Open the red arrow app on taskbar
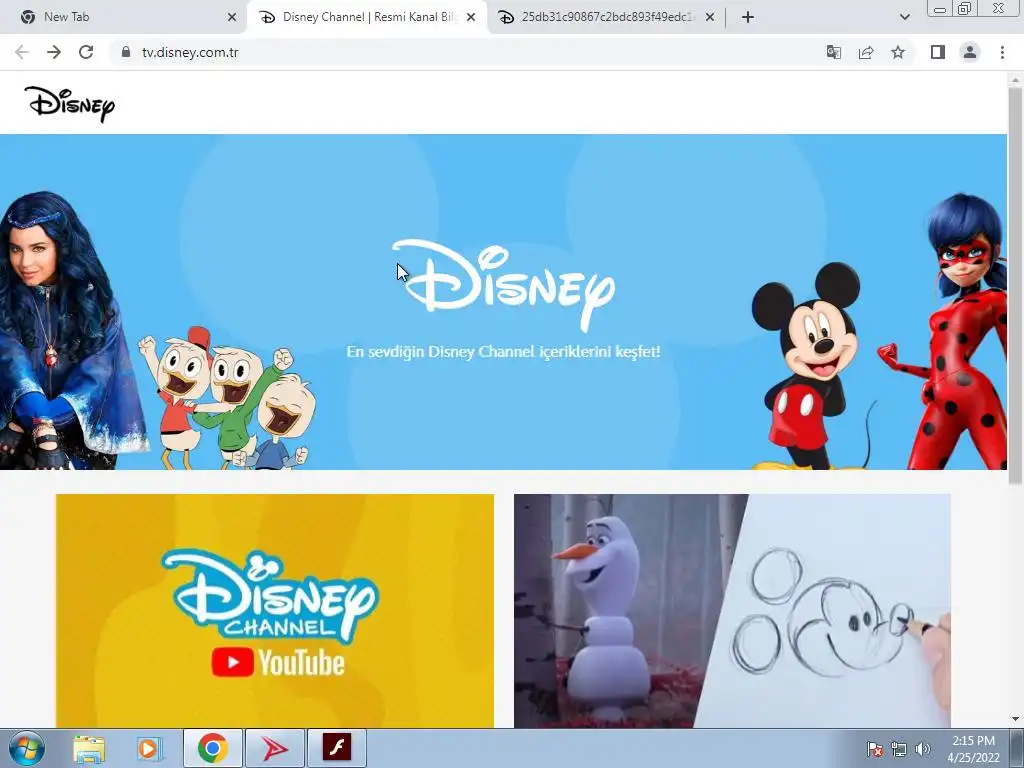 275,748
